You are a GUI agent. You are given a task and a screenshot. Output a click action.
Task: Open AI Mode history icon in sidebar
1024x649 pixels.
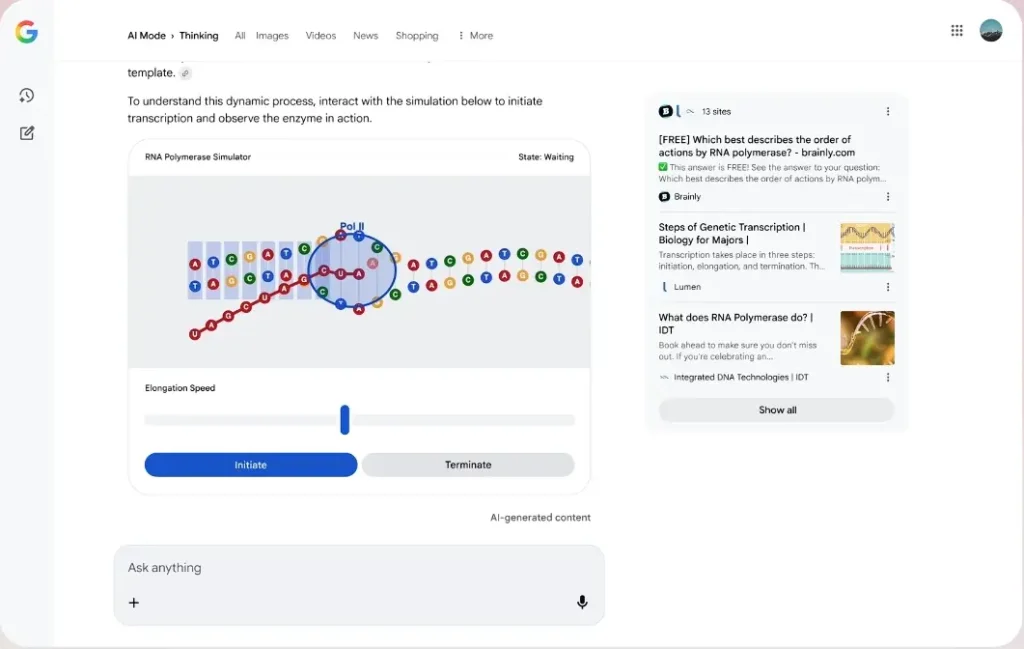click(x=27, y=96)
